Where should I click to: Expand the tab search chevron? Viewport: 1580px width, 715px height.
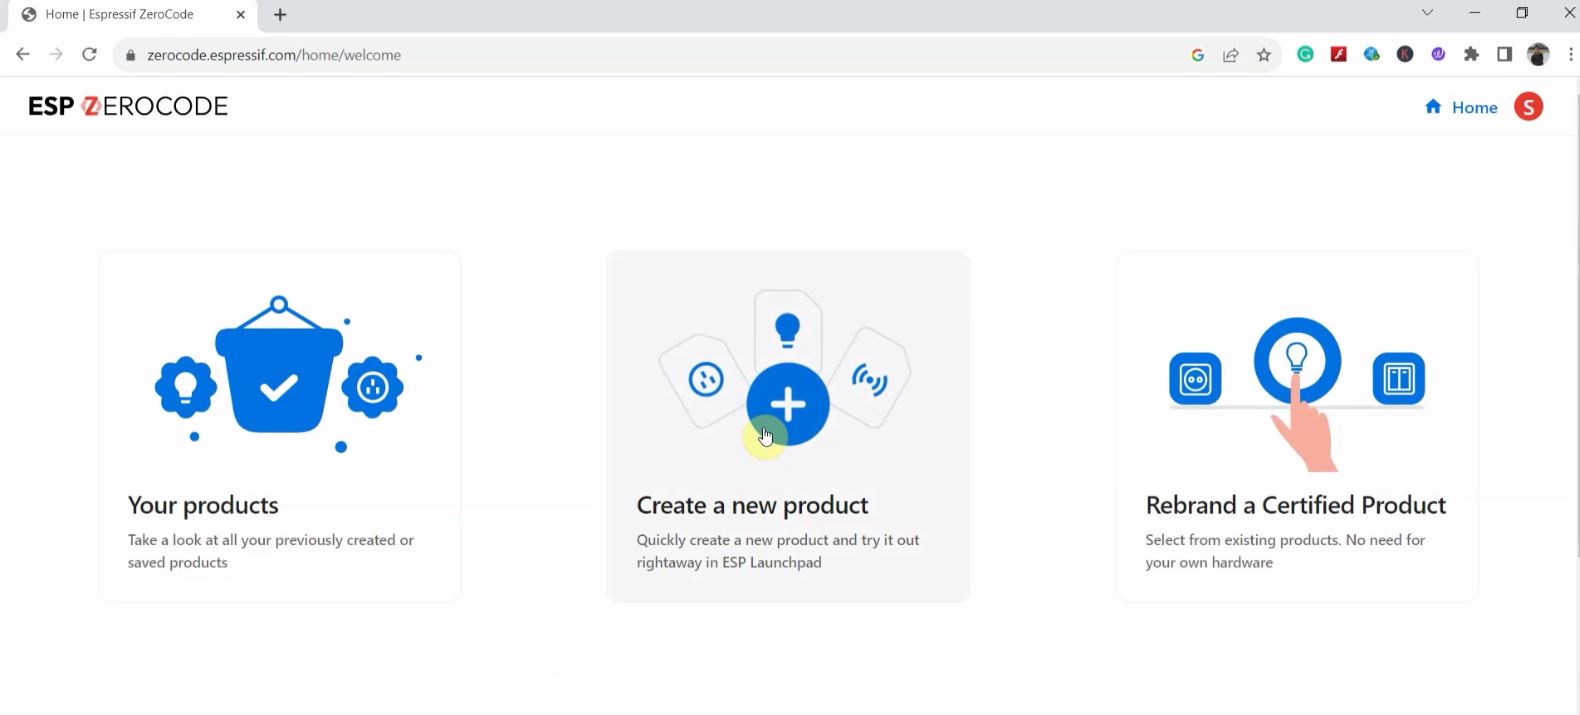coord(1427,13)
